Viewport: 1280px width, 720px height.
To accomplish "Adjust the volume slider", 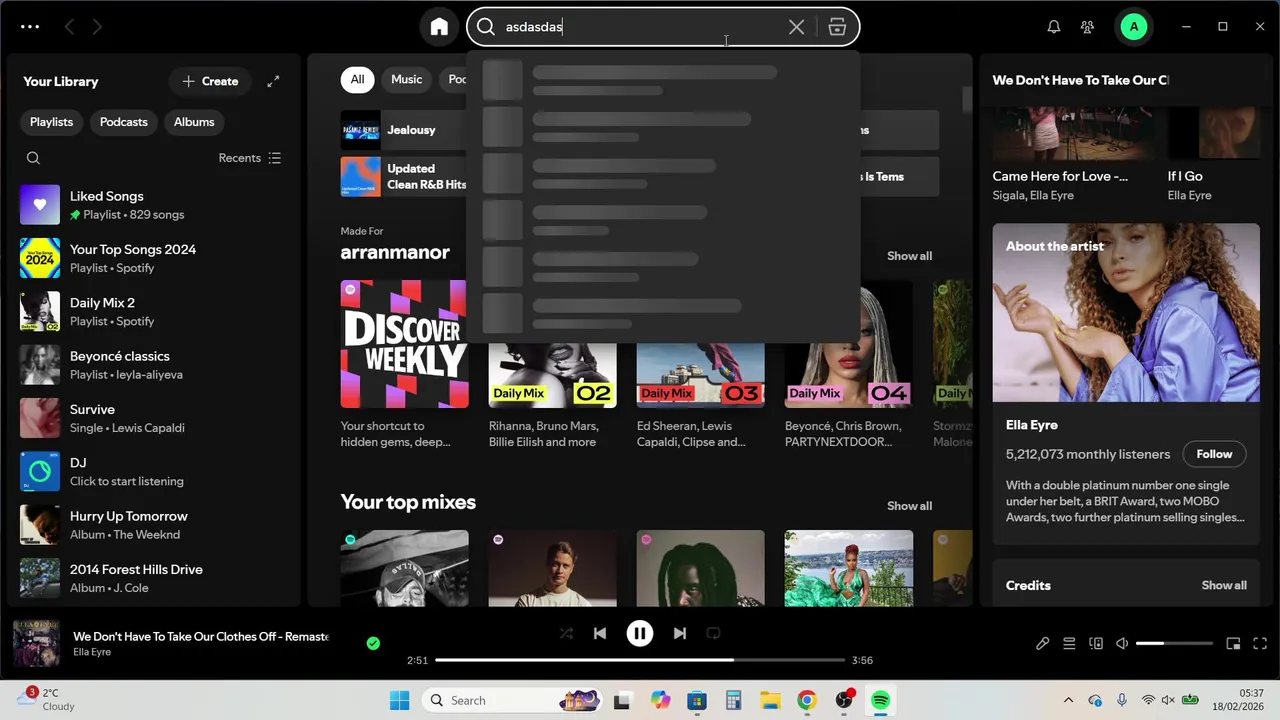I will click(x=1175, y=644).
